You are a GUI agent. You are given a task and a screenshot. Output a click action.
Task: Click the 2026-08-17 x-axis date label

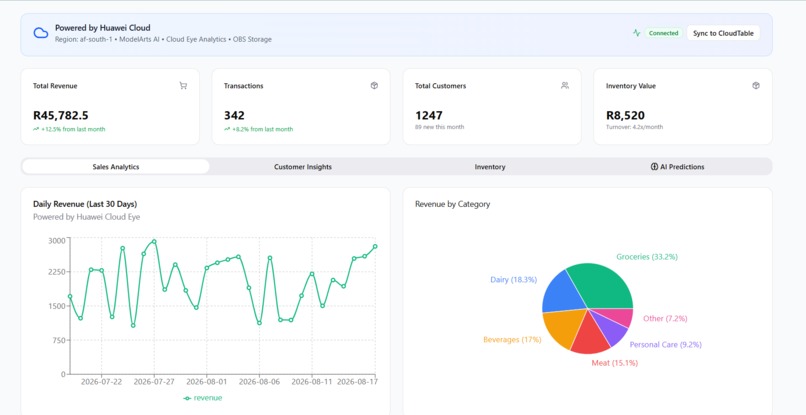[x=357, y=382]
